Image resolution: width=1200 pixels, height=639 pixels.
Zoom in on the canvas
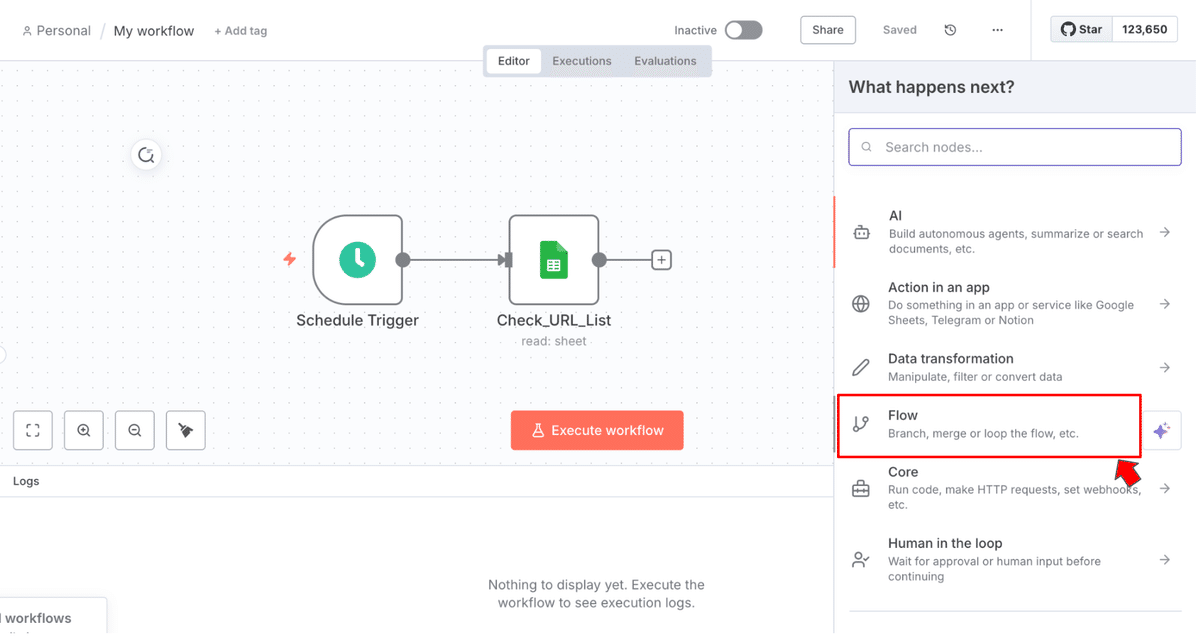(x=84, y=431)
